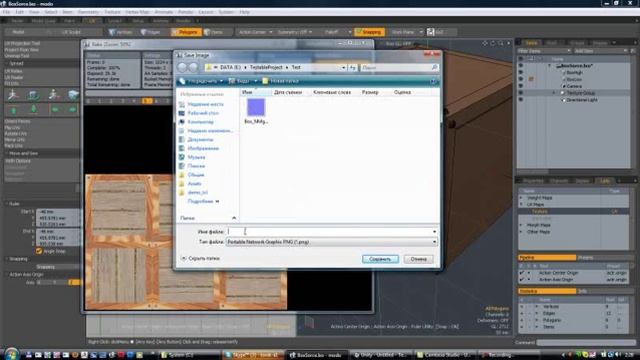This screenshot has width=640, height=360.
Task: Toggle visibility eye of Texture Group
Action: (x=520, y=93)
